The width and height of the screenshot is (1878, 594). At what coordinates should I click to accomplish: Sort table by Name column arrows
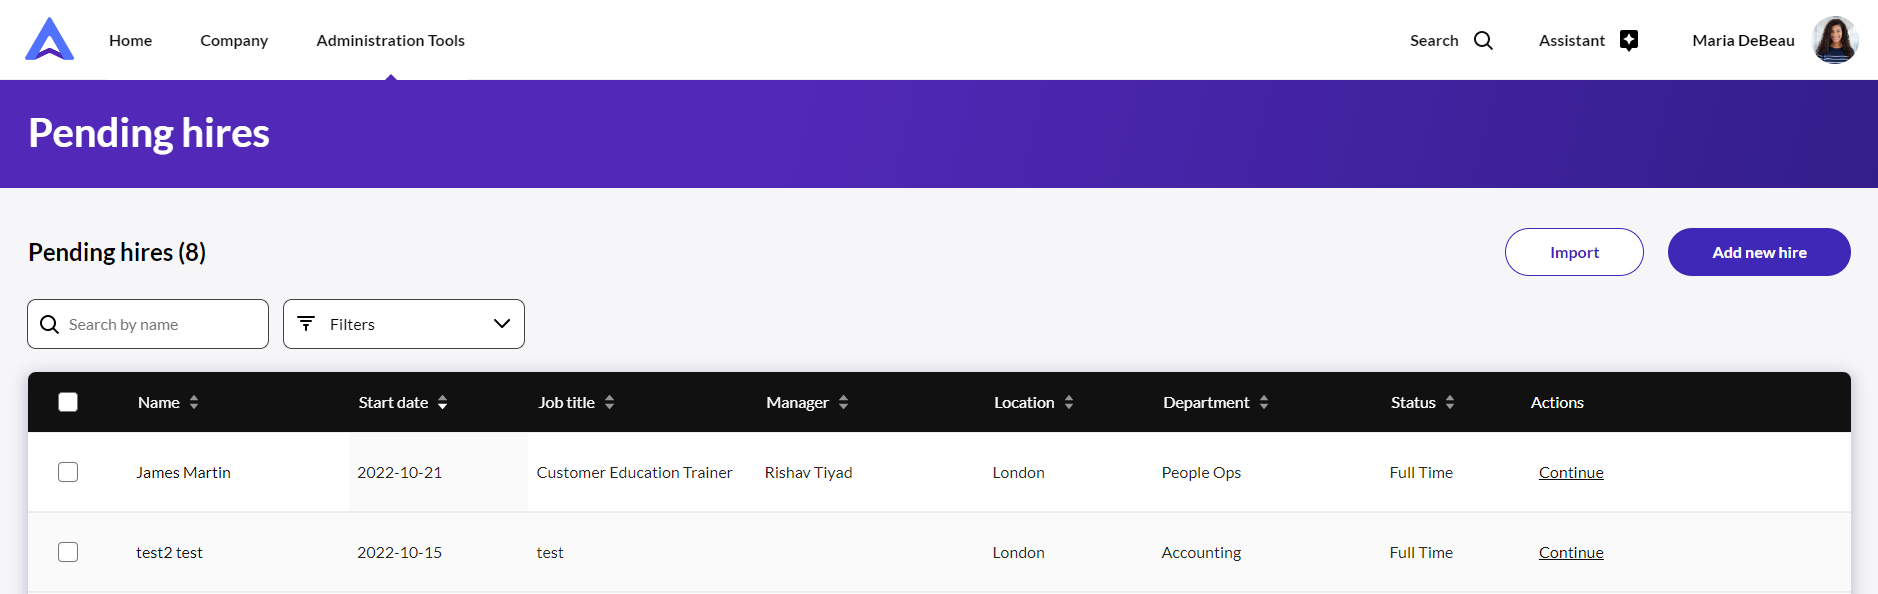[194, 403]
